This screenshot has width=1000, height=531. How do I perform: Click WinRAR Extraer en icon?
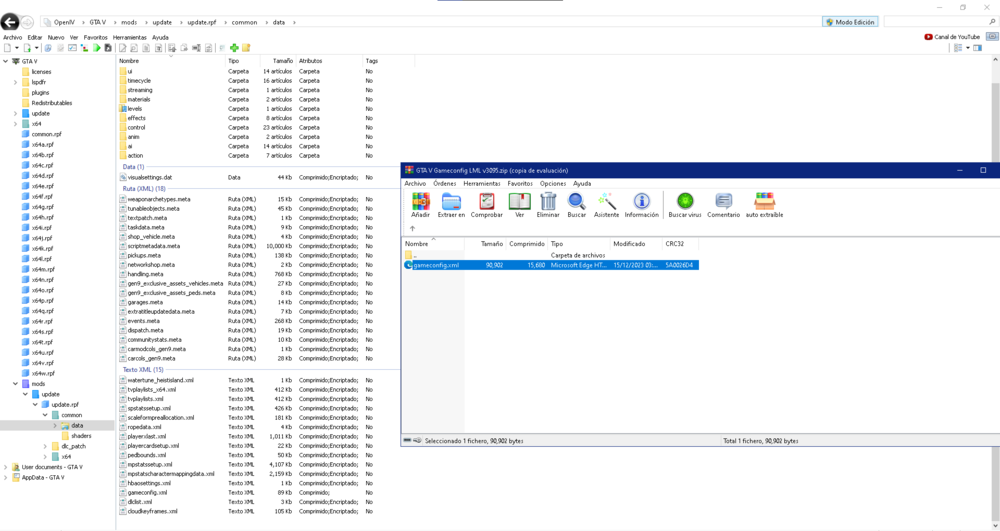click(x=451, y=205)
